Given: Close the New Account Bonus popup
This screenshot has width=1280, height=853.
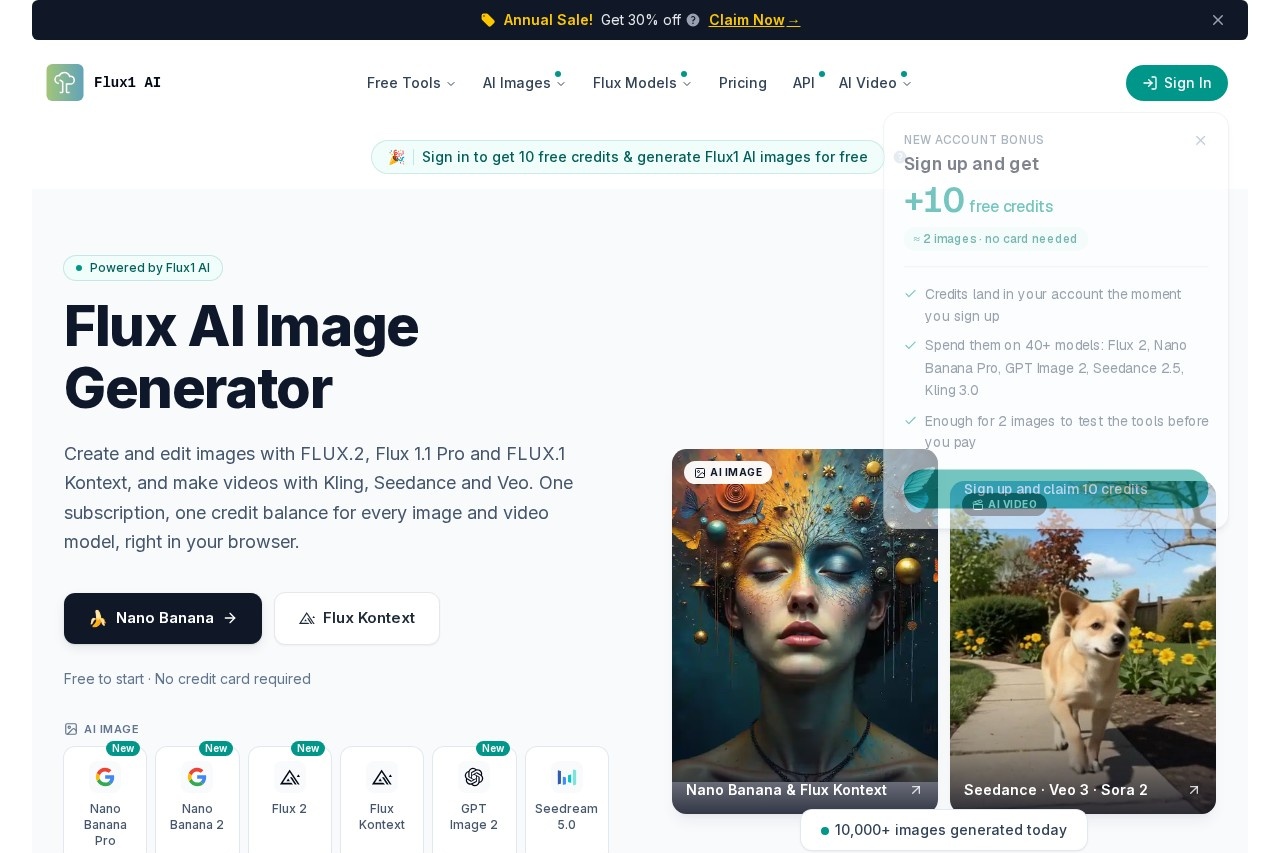Looking at the screenshot, I should click(x=1201, y=141).
